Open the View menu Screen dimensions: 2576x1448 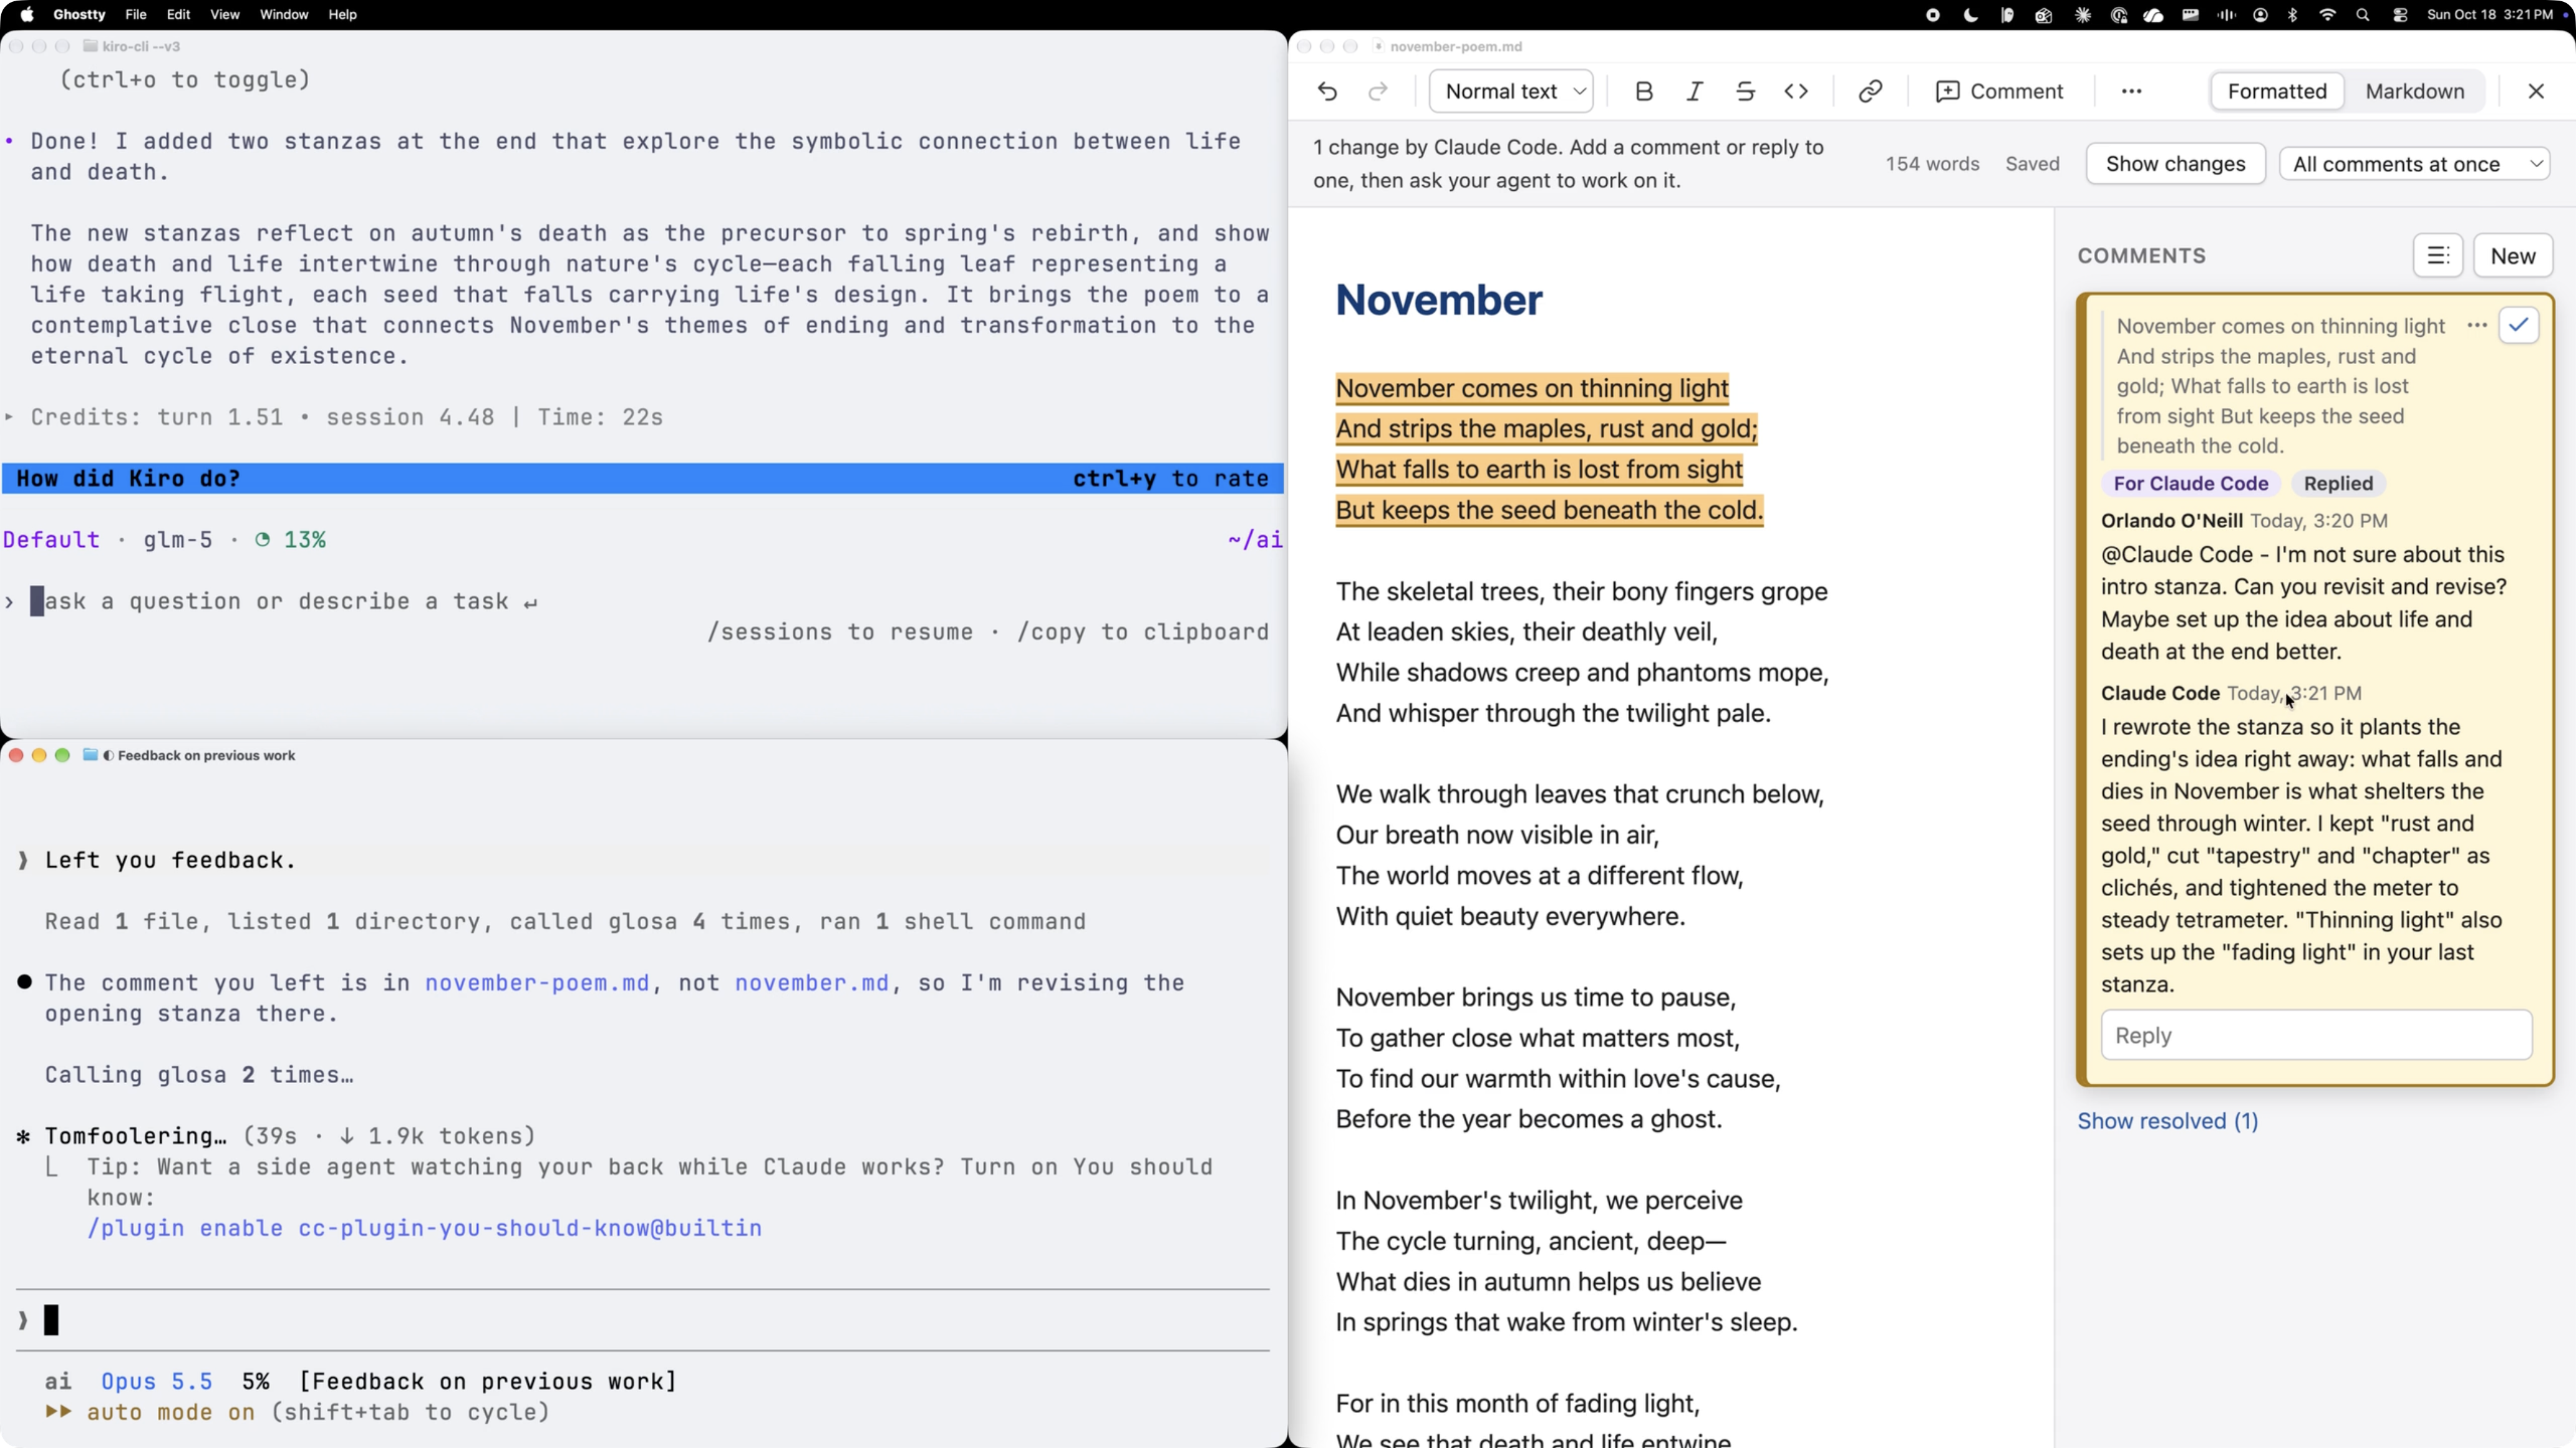(x=224, y=14)
